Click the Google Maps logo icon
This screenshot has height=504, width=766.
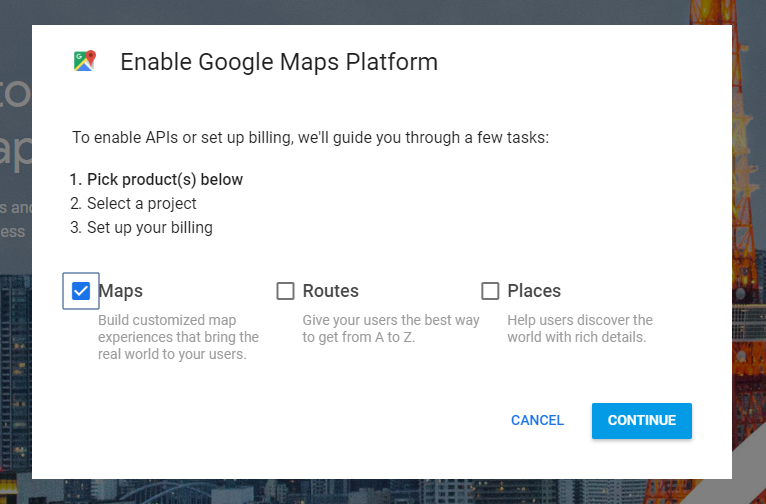85,61
